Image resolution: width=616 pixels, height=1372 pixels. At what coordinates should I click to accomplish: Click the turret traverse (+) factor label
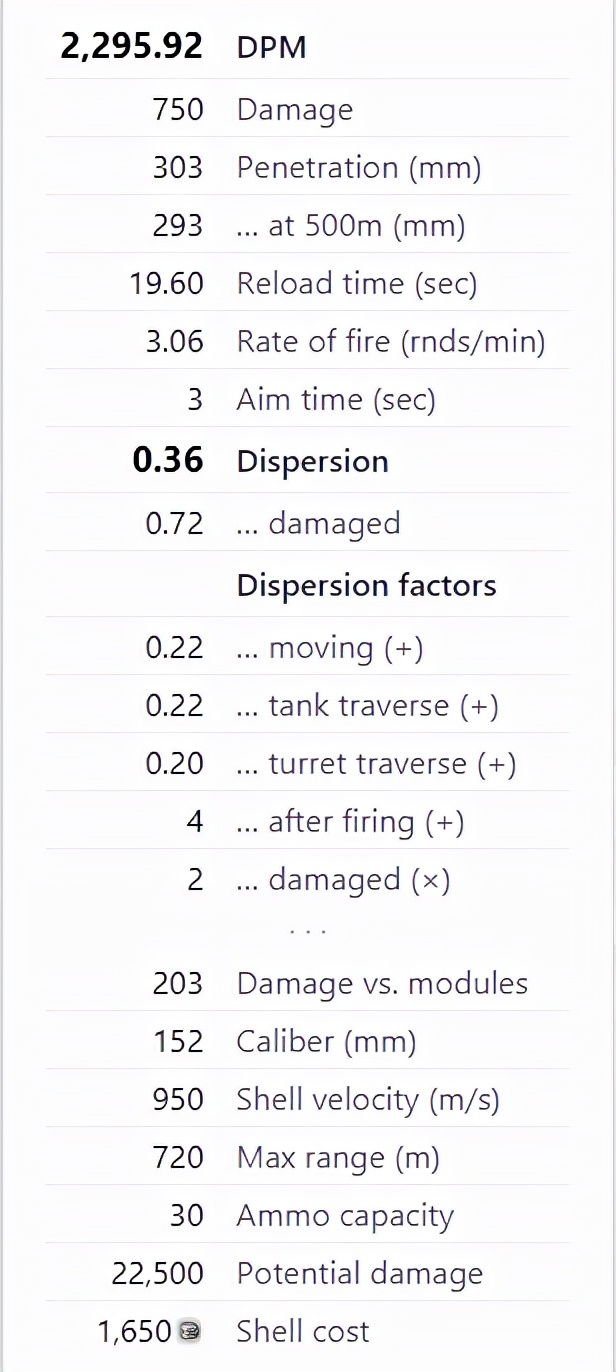coord(376,763)
